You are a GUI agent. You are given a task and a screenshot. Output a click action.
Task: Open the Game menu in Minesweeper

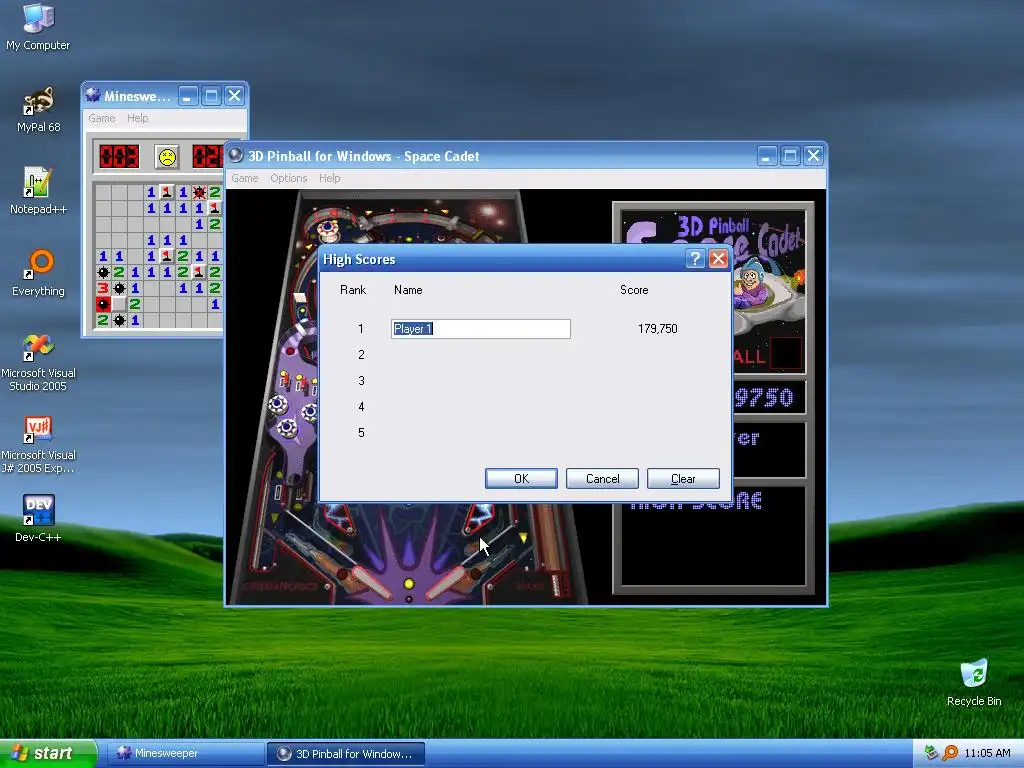(102, 118)
